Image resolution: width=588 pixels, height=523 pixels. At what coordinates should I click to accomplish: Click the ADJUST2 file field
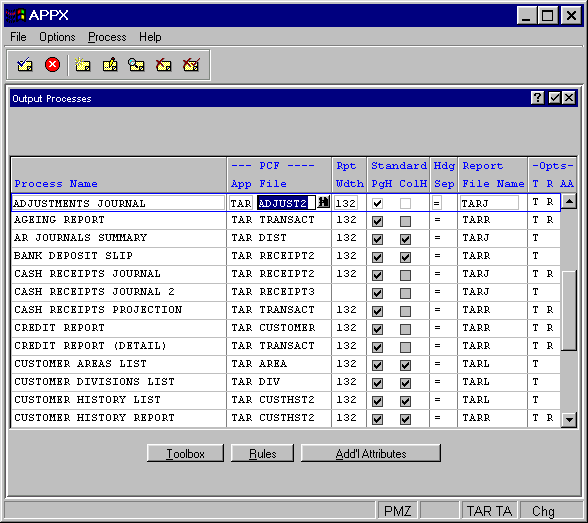(286, 203)
